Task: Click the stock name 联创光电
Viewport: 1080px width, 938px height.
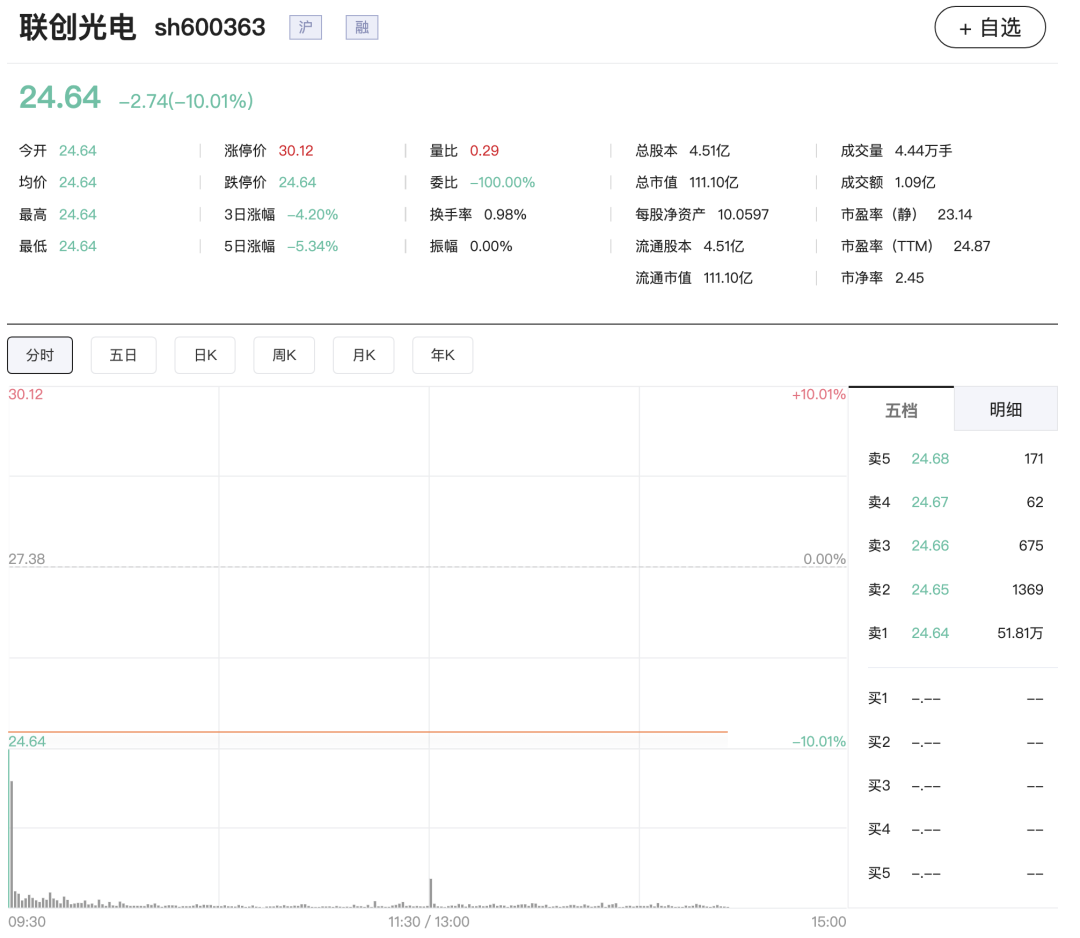Action: click(x=77, y=28)
